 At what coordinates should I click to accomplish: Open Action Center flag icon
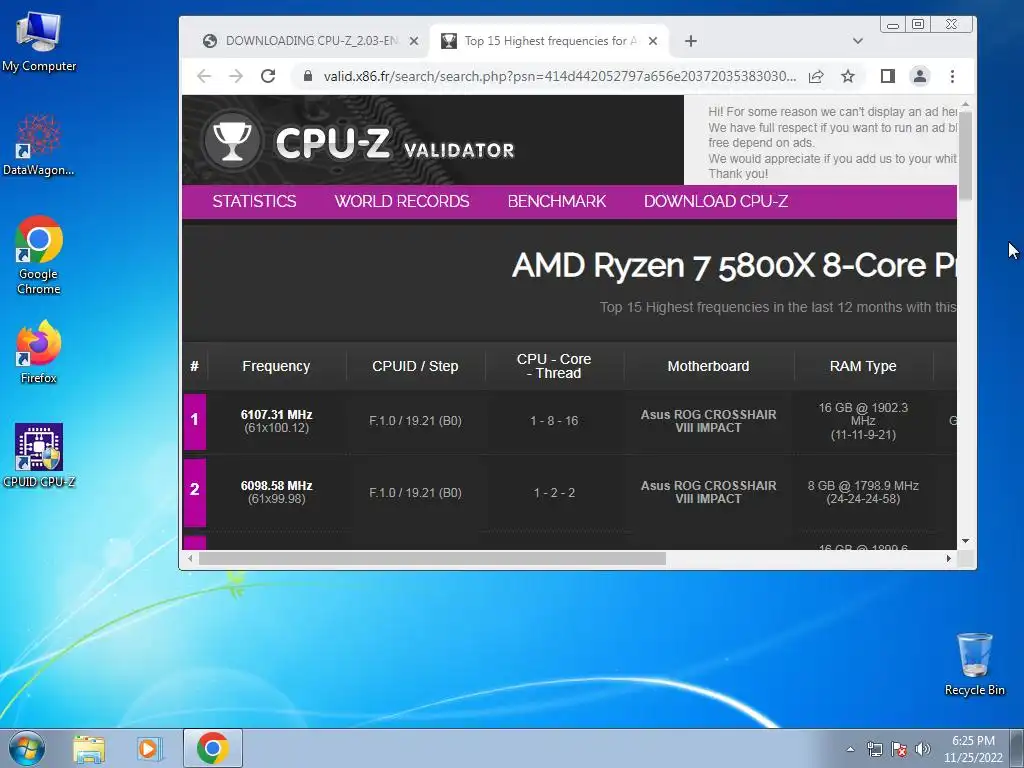[x=899, y=749]
